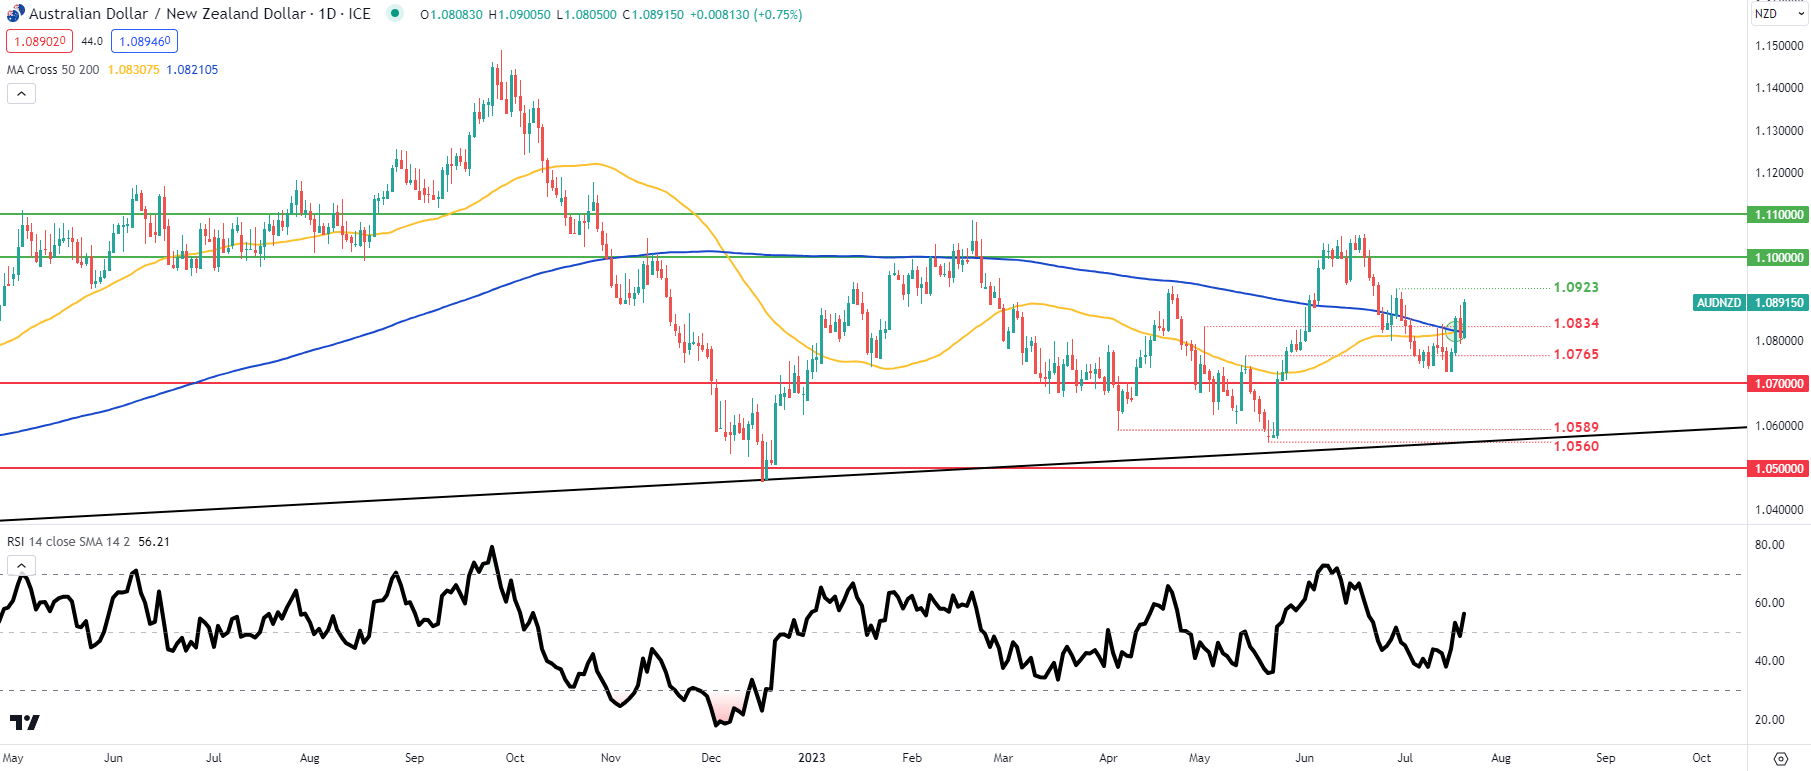The height and width of the screenshot is (771, 1811).
Task: Collapse the MA Cross indicator legend
Action: coord(21,93)
